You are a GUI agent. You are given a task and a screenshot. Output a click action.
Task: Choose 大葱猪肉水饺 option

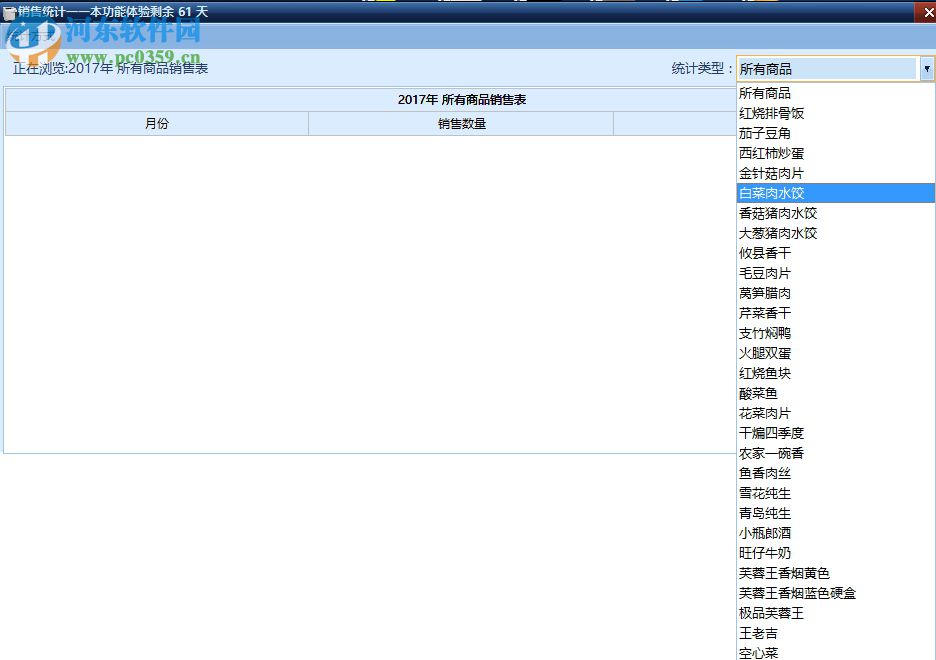pos(836,233)
